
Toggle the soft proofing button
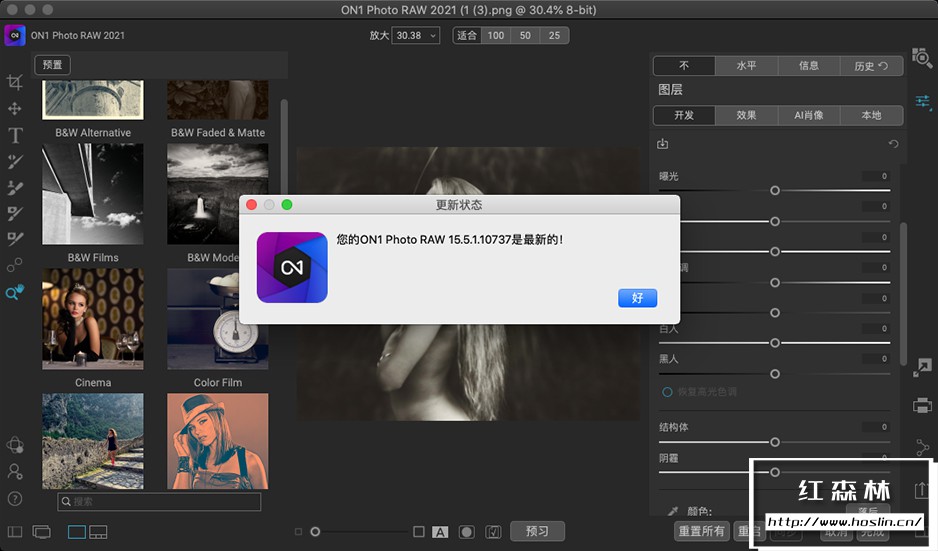coord(494,532)
